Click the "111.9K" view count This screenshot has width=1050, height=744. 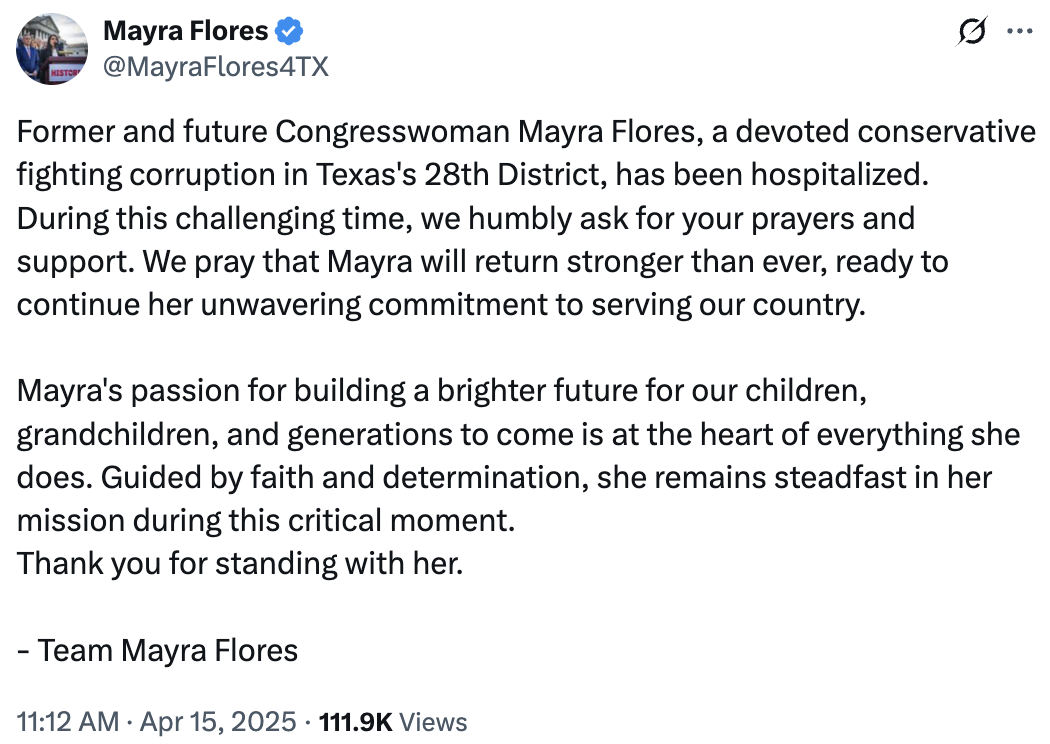click(x=356, y=722)
